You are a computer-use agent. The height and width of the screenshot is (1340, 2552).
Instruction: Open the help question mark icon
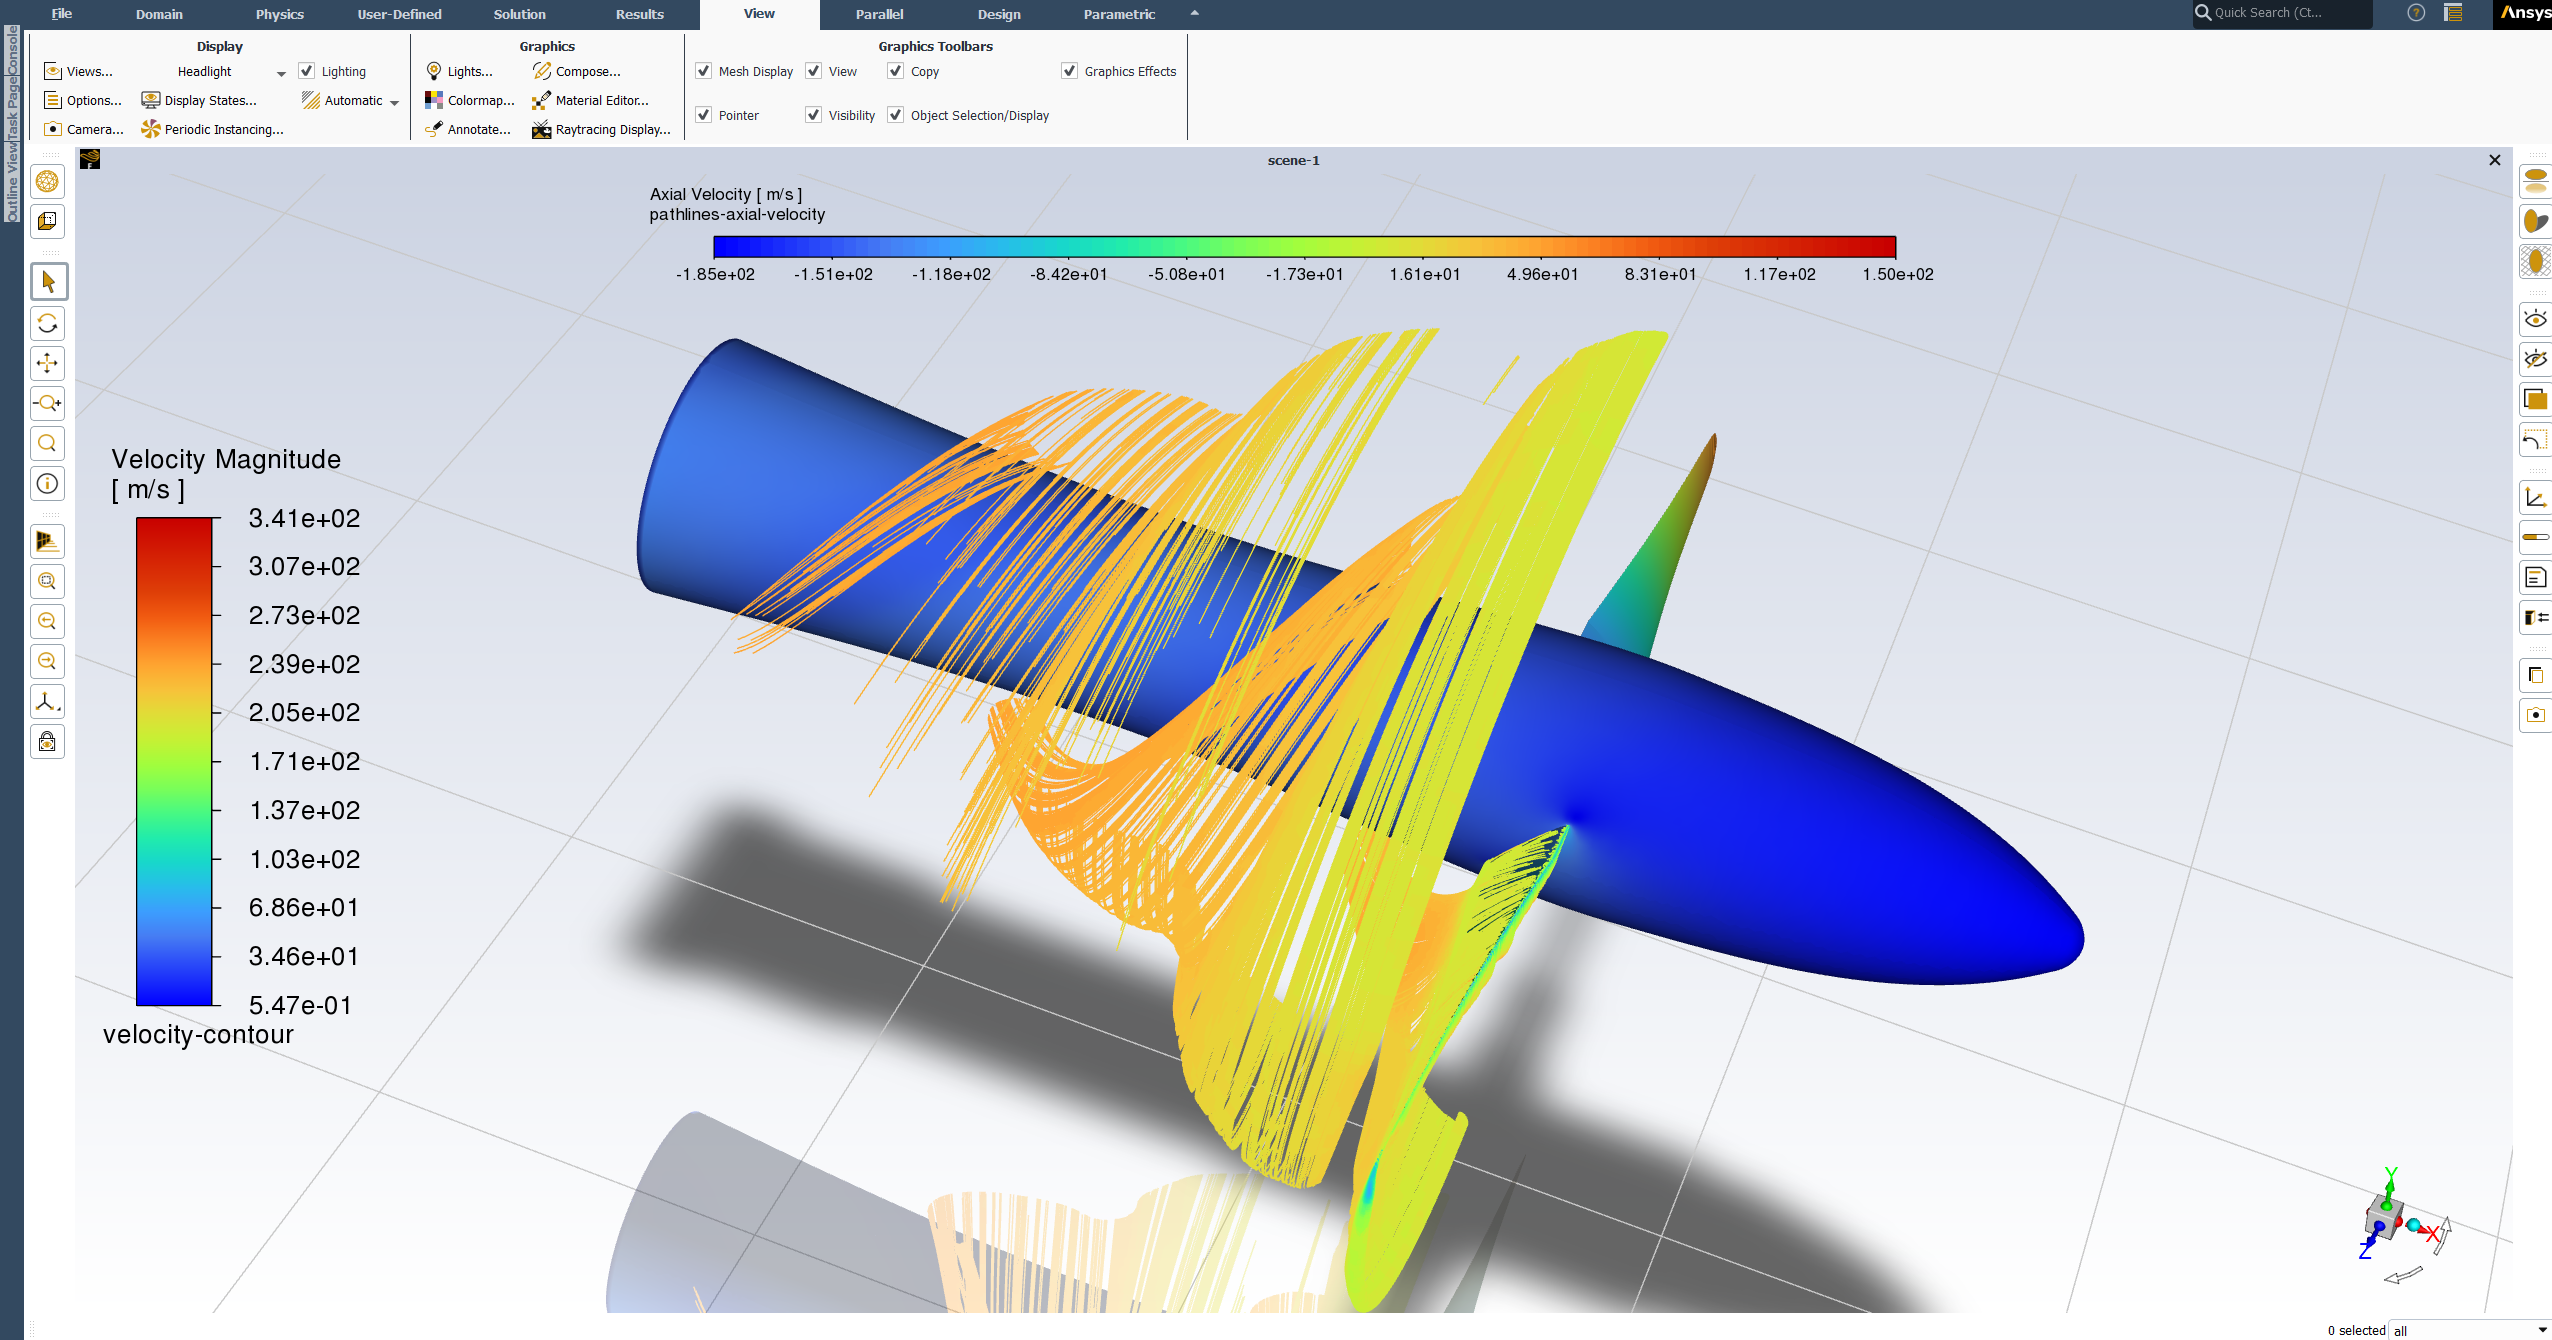coord(2416,13)
